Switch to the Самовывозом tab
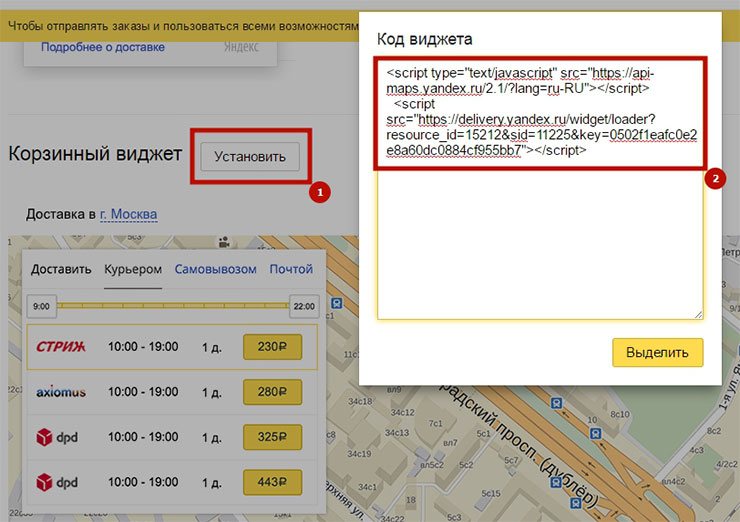 216,269
